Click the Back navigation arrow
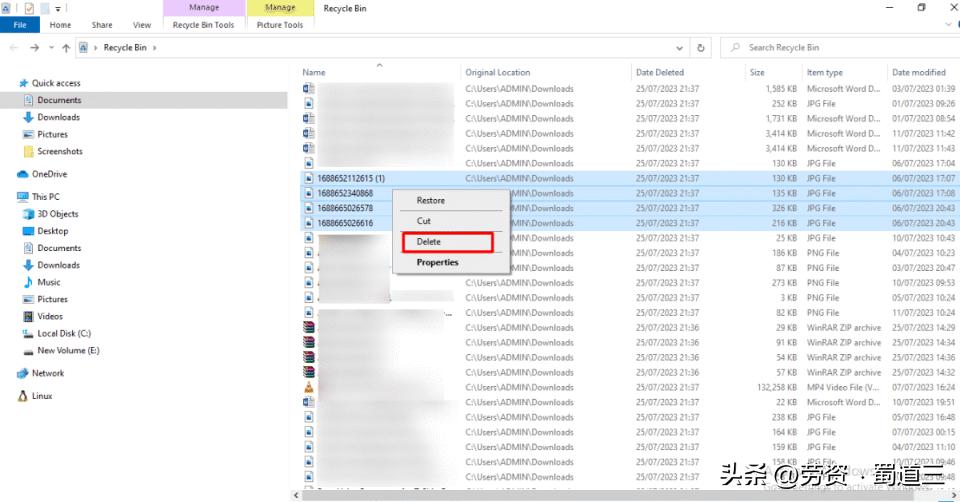 tap(14, 48)
